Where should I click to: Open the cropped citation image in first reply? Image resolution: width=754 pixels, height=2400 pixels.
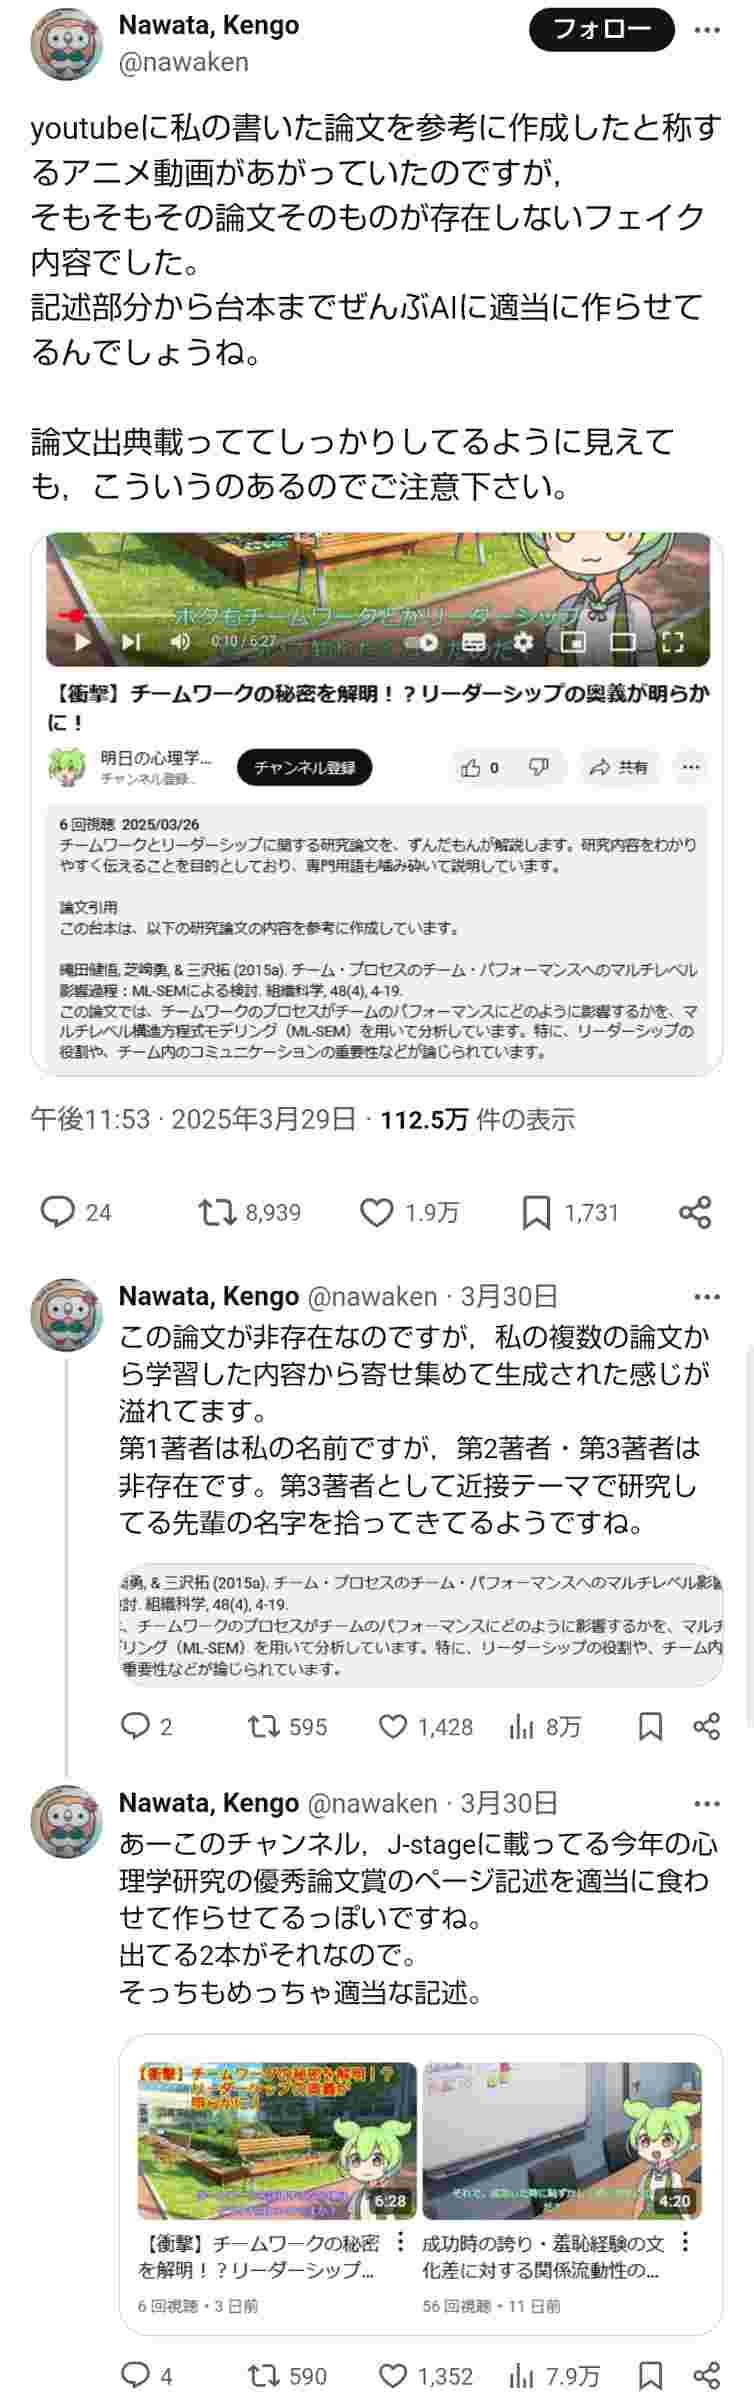pos(420,1624)
